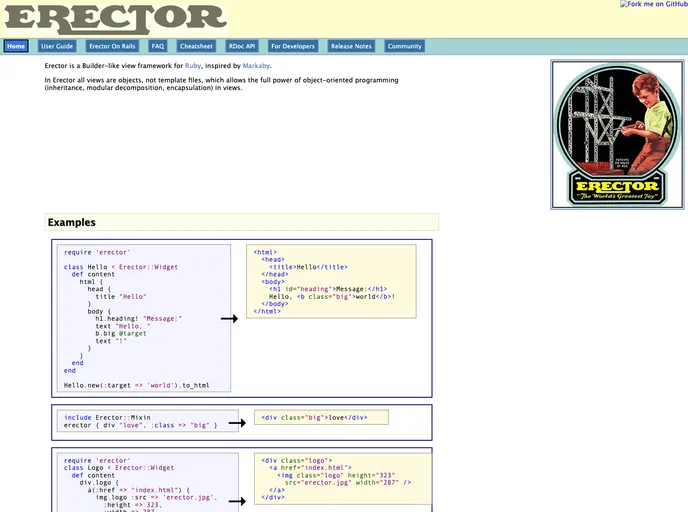Click "class Logo < Erector::Widget" code line
The width and height of the screenshot is (688, 512).
click(119, 468)
